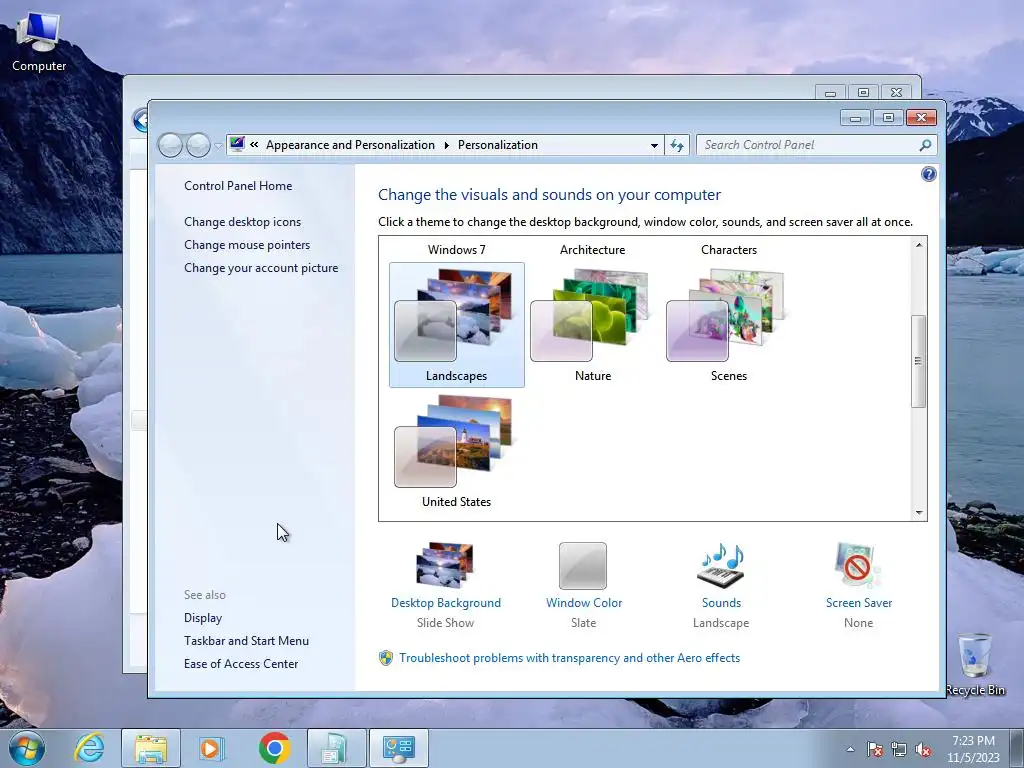This screenshot has height=768, width=1024.
Task: Open Change desktop icons
Action: pos(242,221)
